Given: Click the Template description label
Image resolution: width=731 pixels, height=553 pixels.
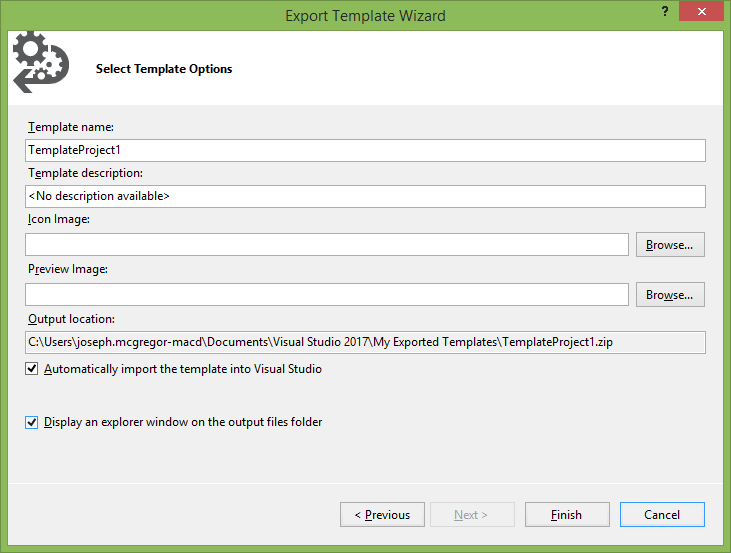Looking at the screenshot, I should pyautogui.click(x=85, y=173).
